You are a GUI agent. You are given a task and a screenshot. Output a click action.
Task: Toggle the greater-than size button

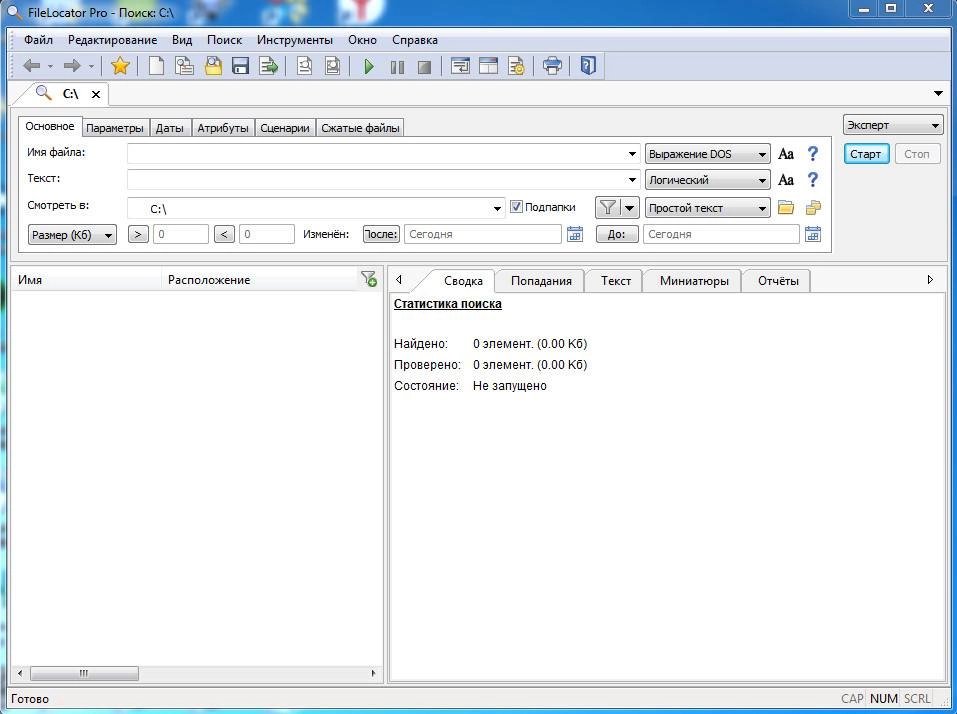click(138, 234)
